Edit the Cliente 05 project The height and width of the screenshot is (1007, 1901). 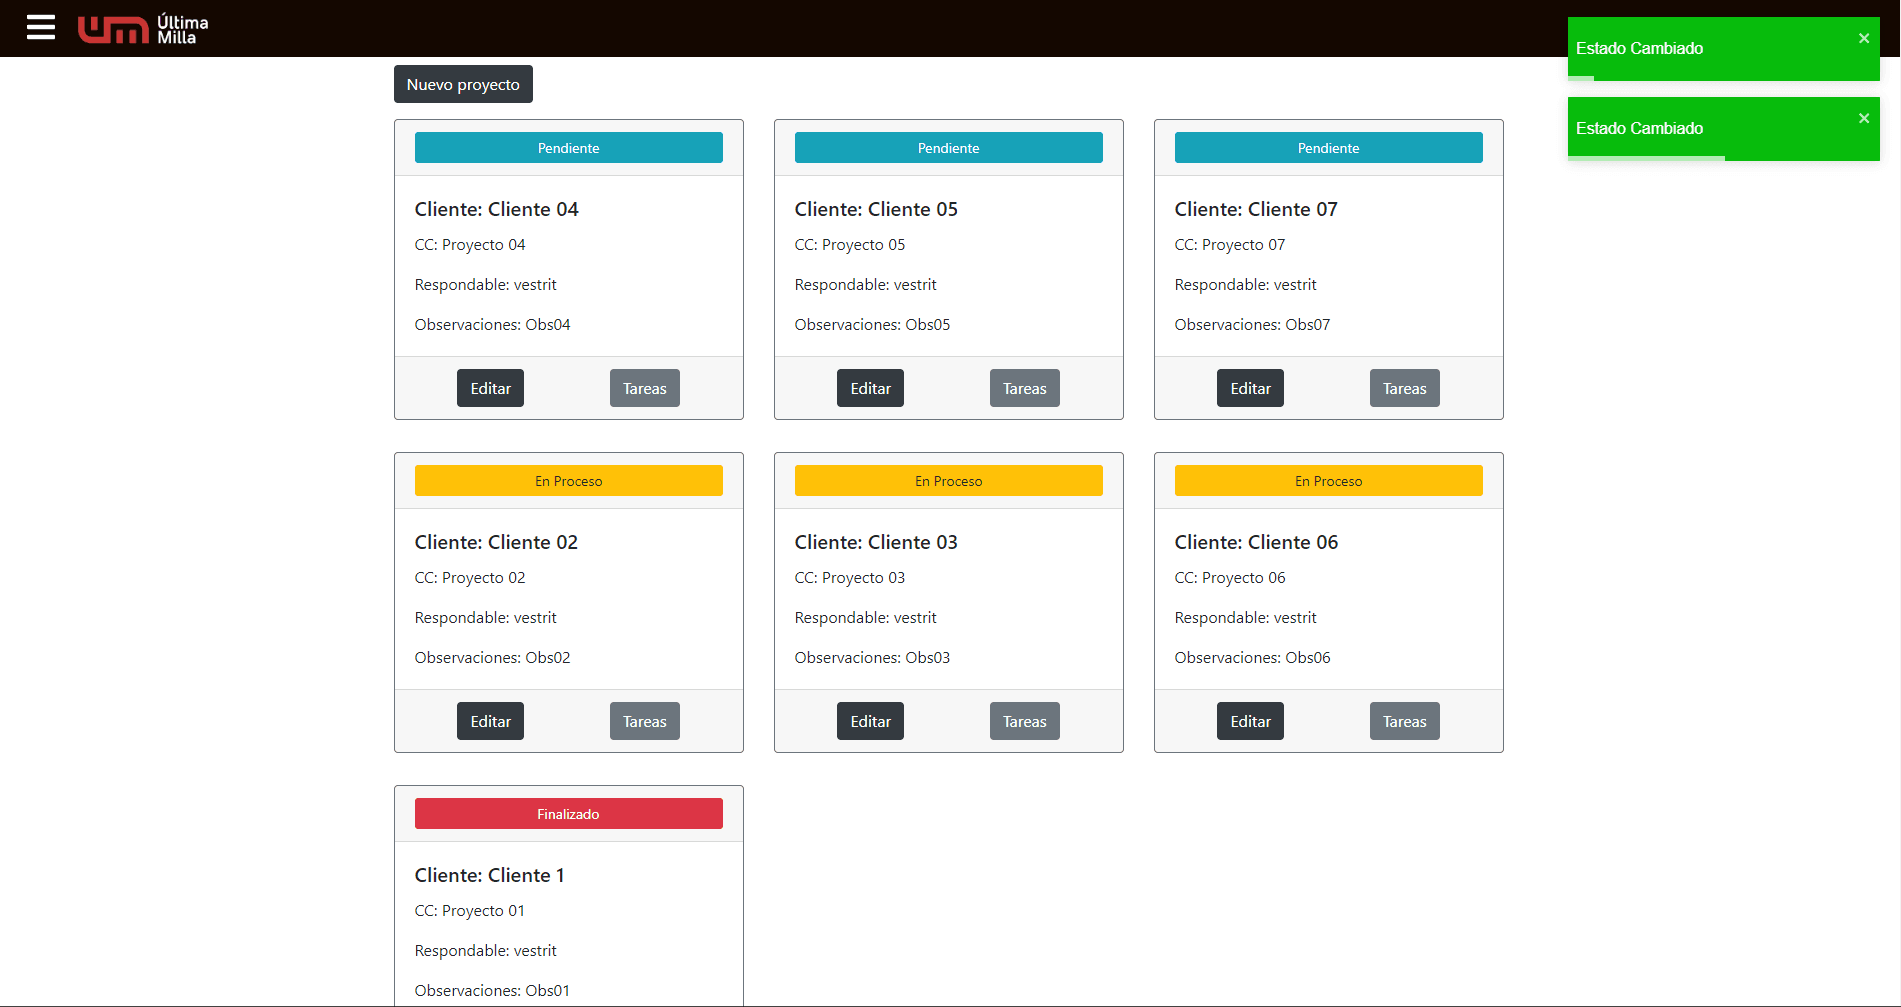(x=870, y=389)
